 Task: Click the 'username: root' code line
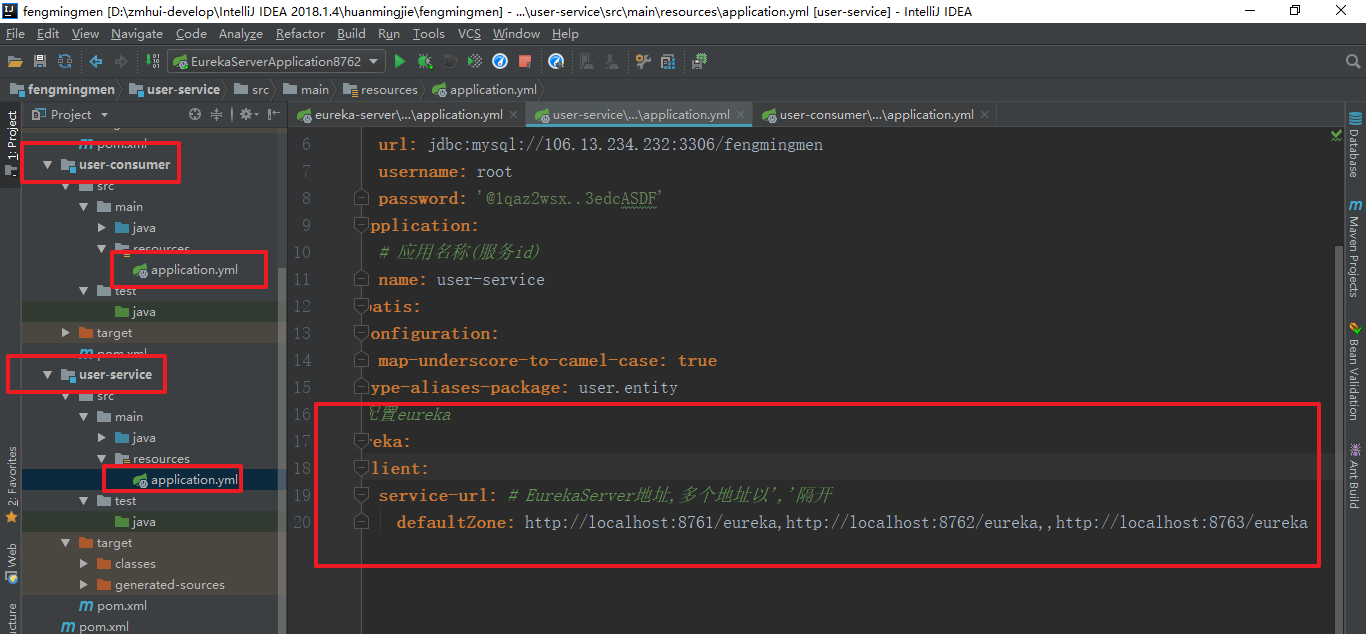(445, 172)
